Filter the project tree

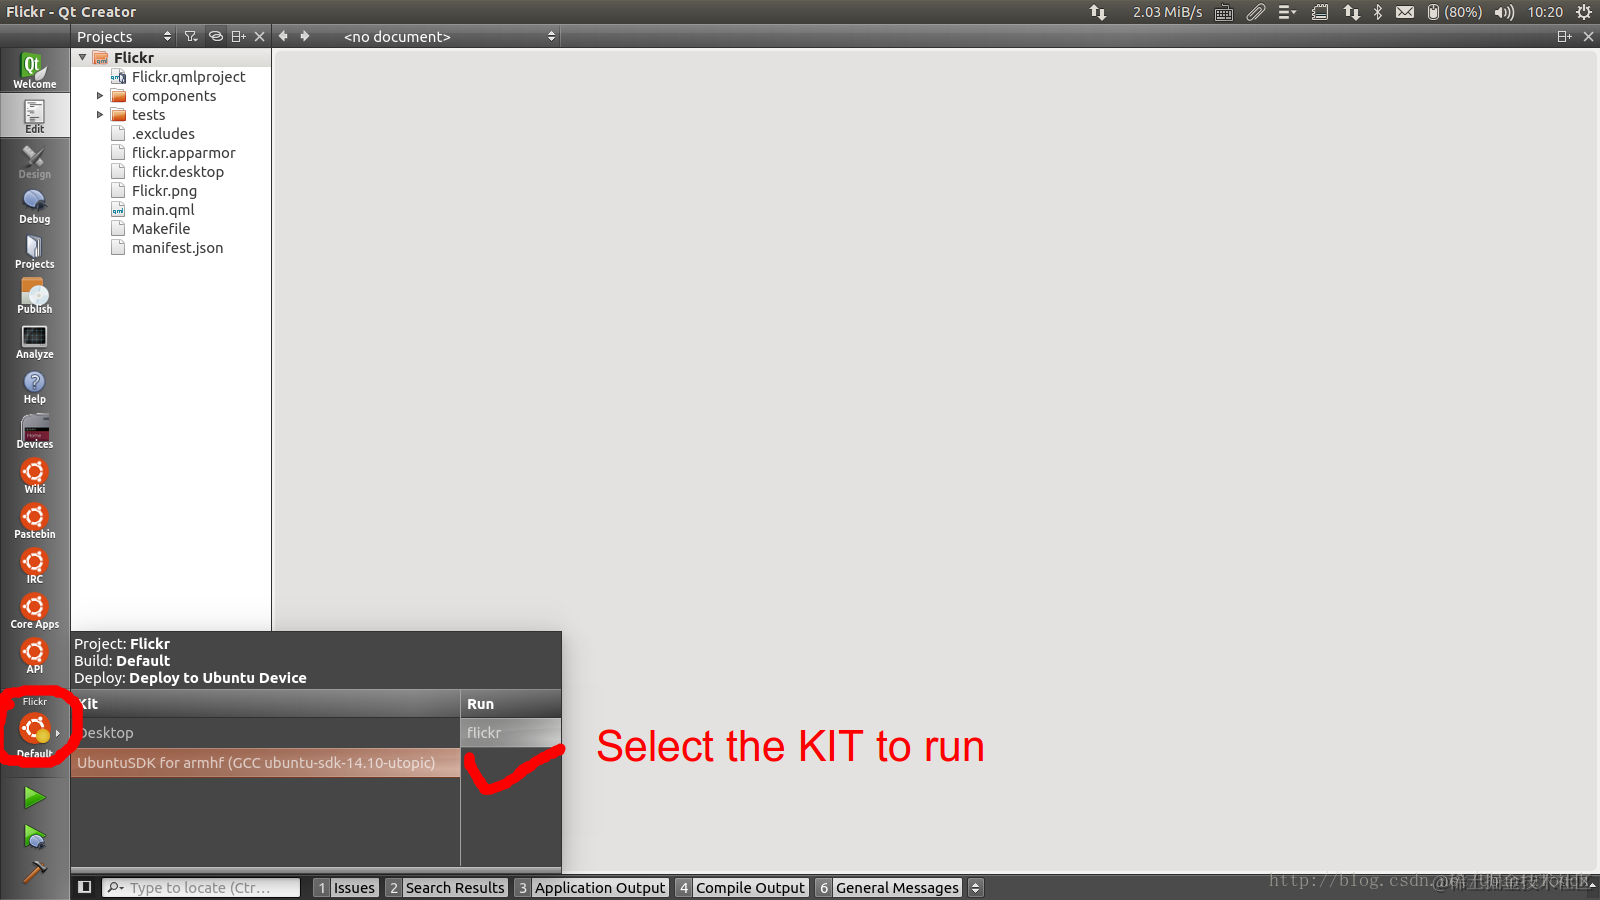coord(190,36)
